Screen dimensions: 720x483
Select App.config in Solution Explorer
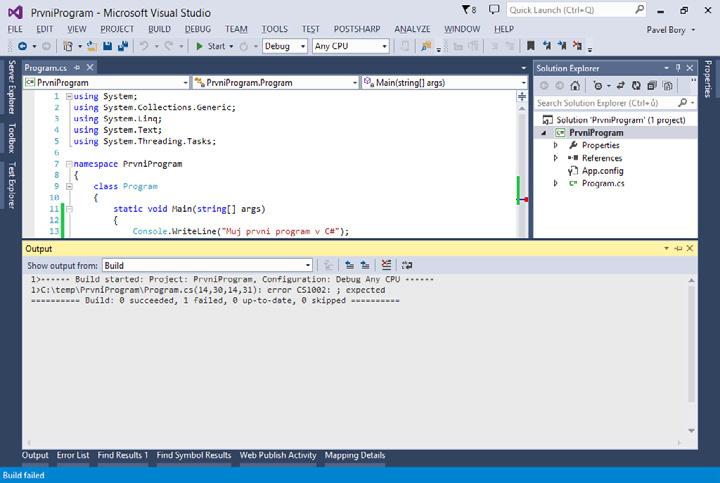click(602, 171)
